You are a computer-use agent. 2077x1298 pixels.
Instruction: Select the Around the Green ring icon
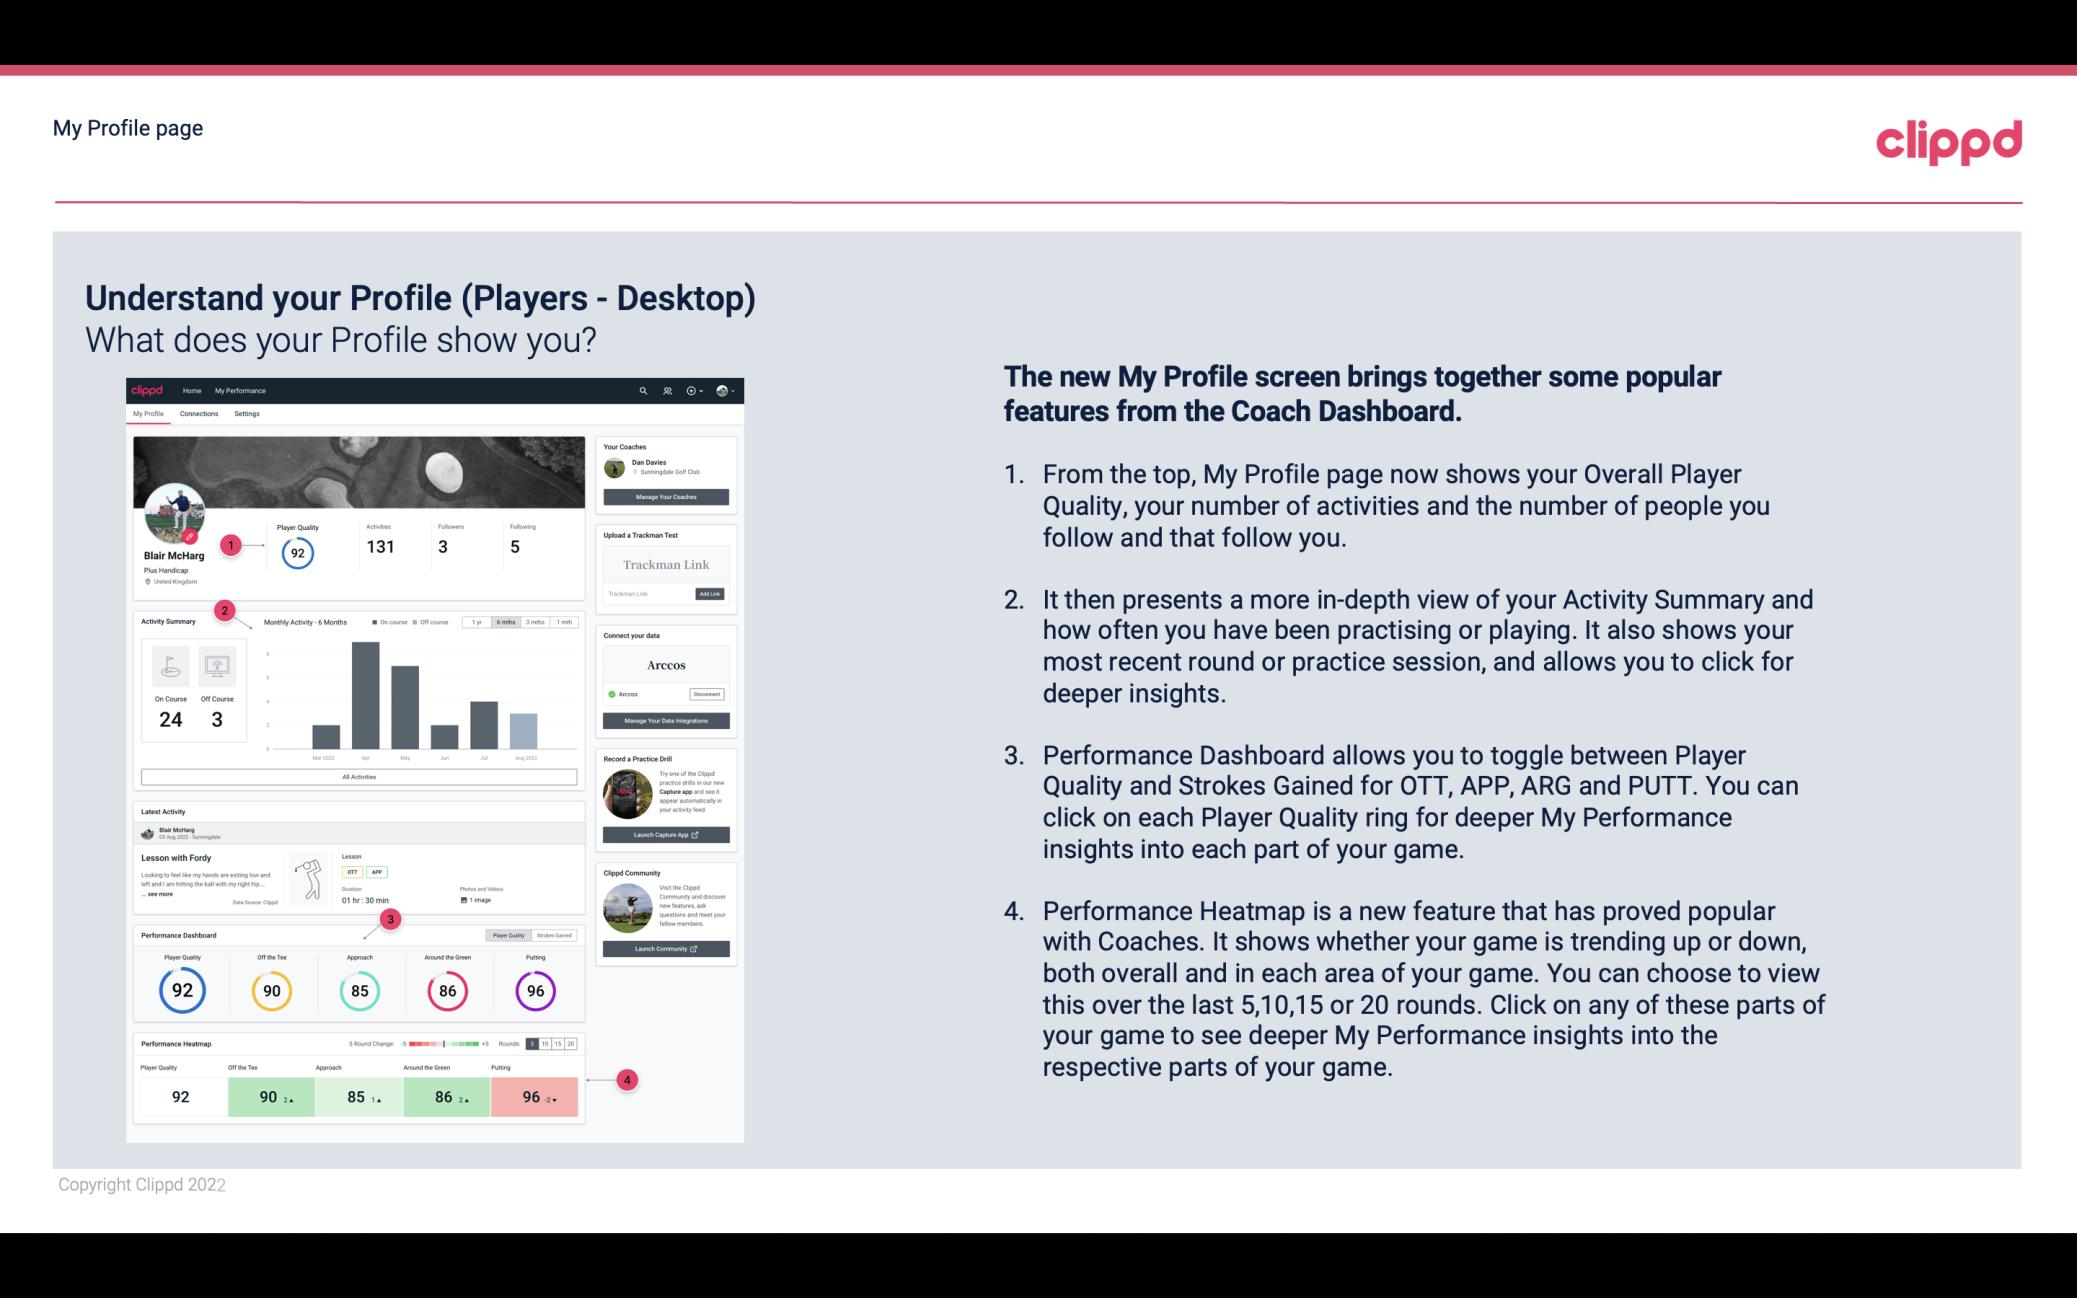point(446,990)
